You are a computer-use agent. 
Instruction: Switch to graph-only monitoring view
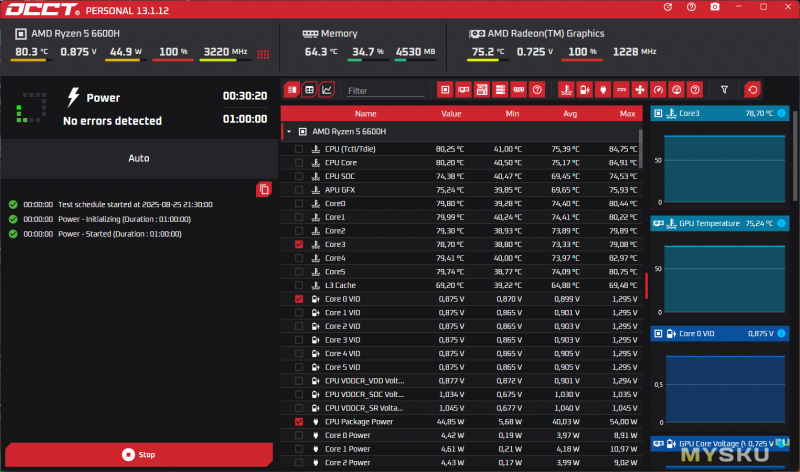(x=327, y=90)
